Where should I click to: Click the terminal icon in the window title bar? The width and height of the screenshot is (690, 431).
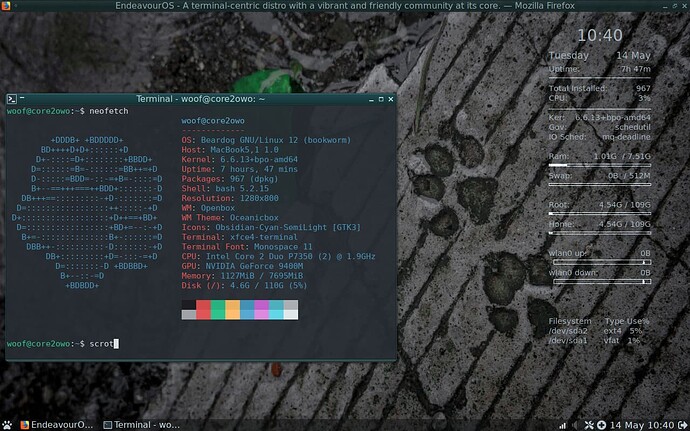tap(11, 99)
